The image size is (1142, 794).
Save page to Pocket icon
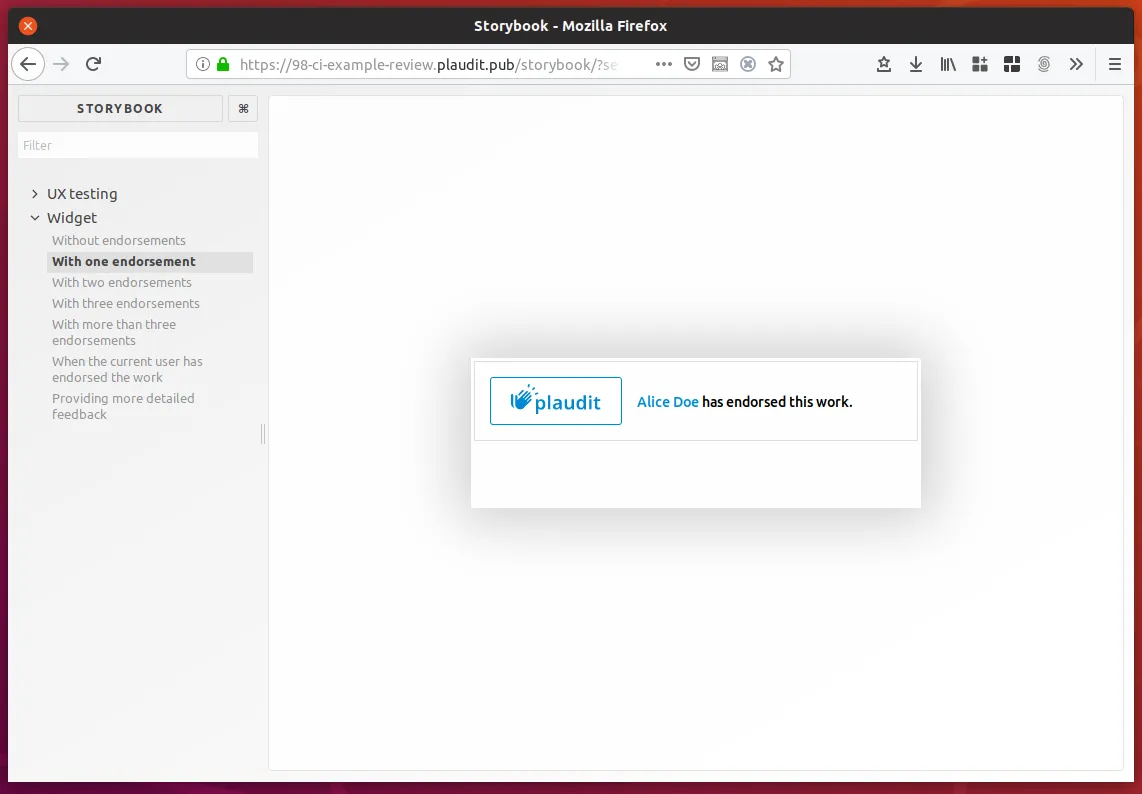(x=692, y=64)
